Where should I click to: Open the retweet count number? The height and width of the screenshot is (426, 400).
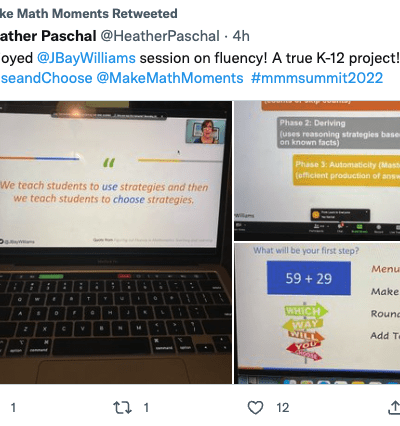coord(146,407)
